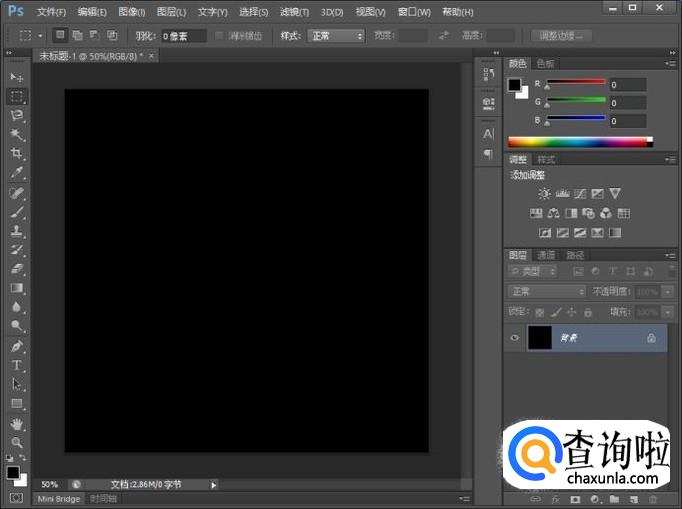Image resolution: width=682 pixels, height=509 pixels.
Task: Select the Horizontal Type tool
Action: 16,365
